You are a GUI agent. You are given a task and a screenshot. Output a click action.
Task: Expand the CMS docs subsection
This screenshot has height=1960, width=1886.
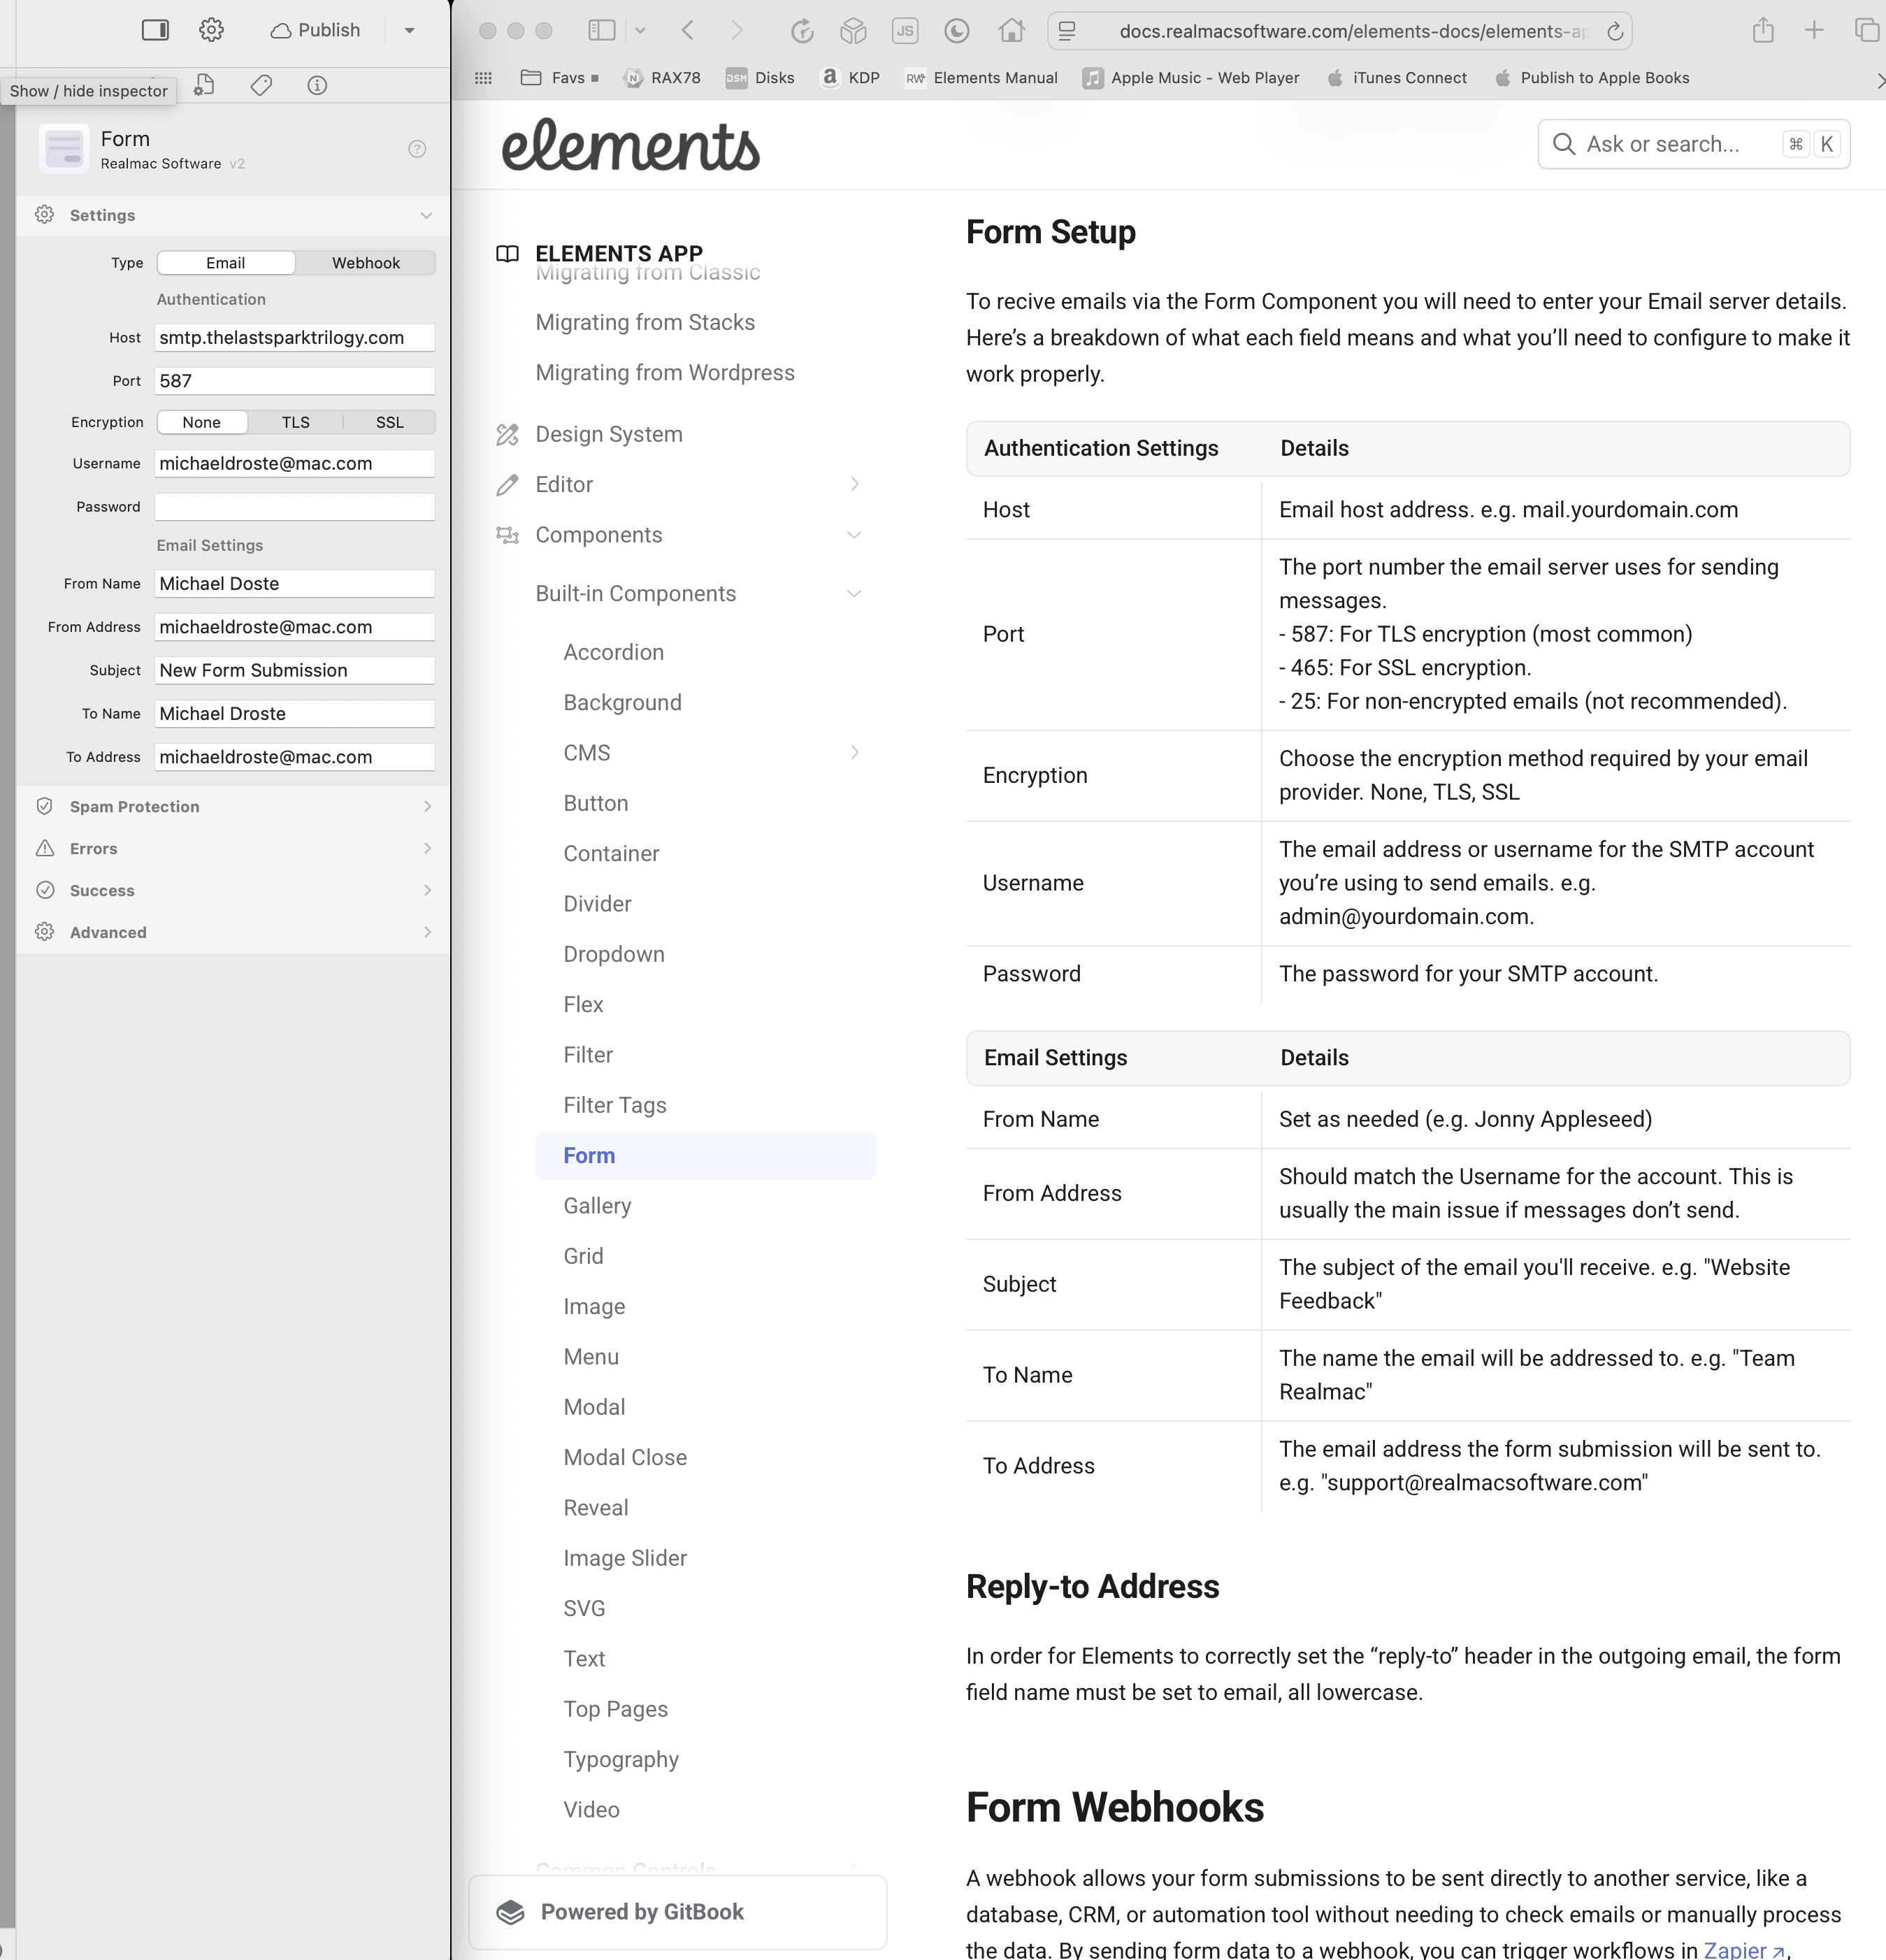[855, 752]
